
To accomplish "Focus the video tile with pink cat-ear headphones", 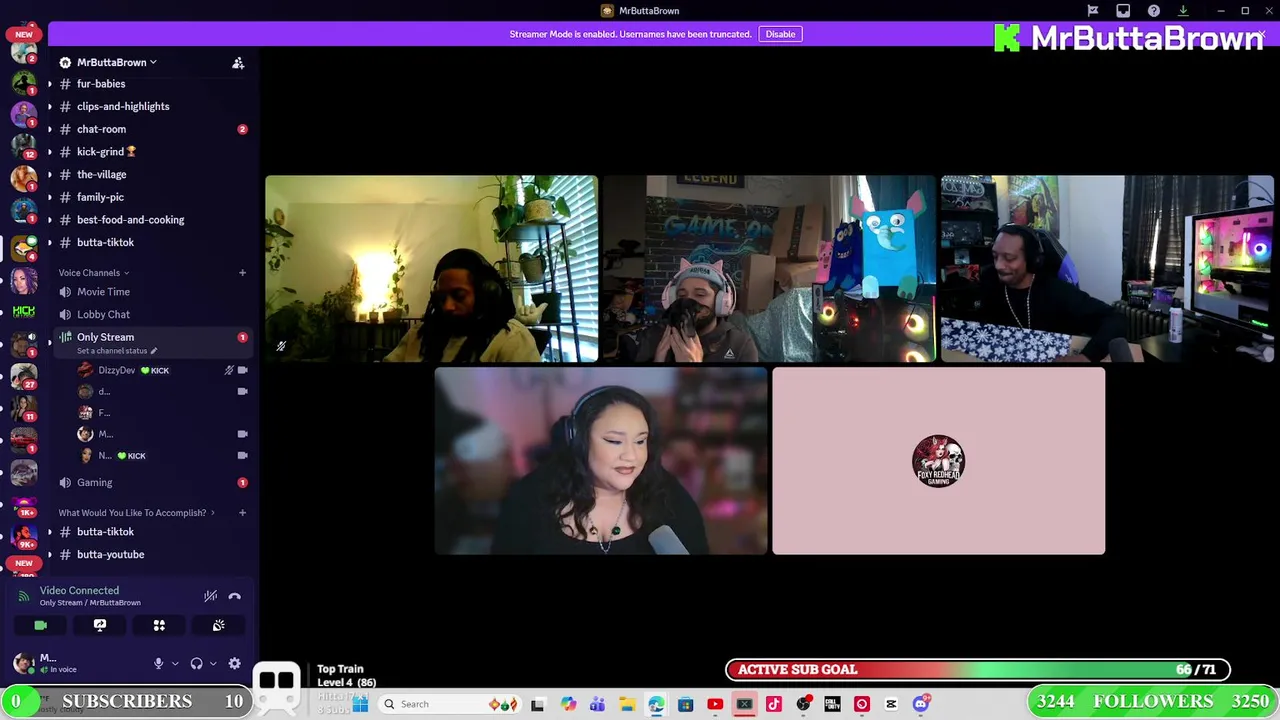I will 768,269.
